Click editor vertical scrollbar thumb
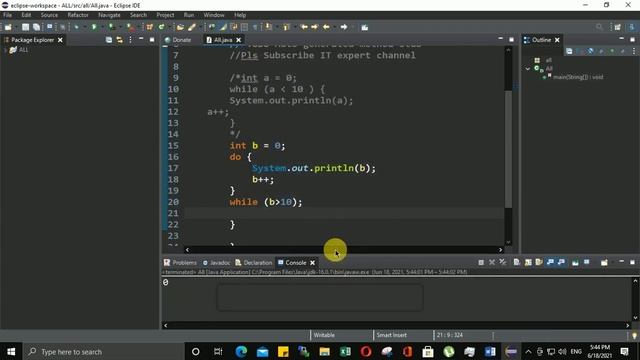 508,149
